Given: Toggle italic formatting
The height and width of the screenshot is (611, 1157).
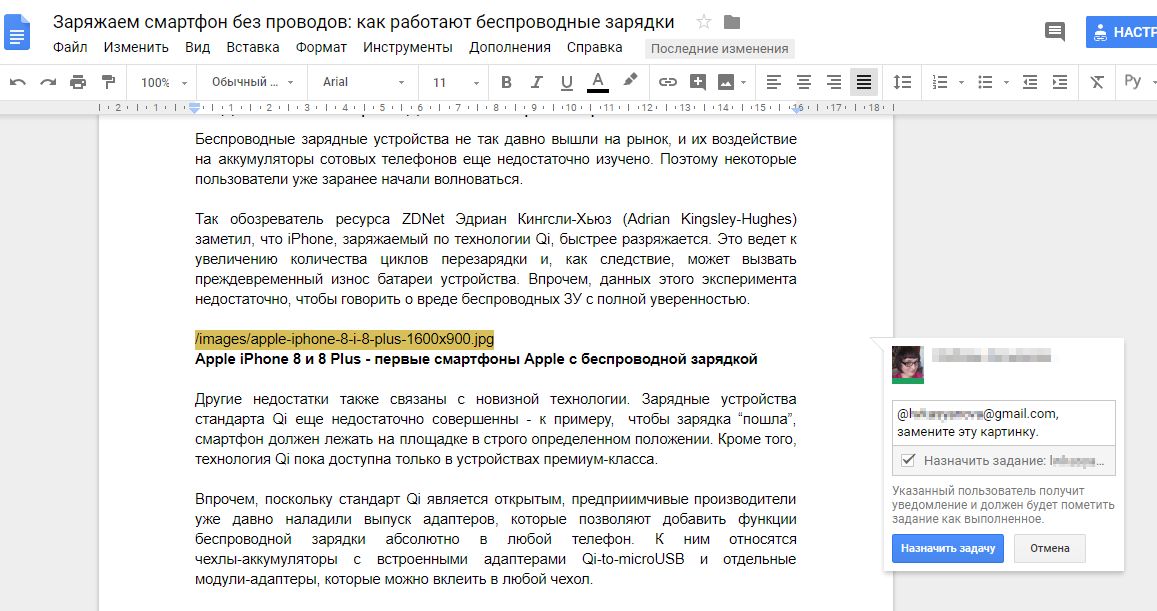Looking at the screenshot, I should pos(536,82).
